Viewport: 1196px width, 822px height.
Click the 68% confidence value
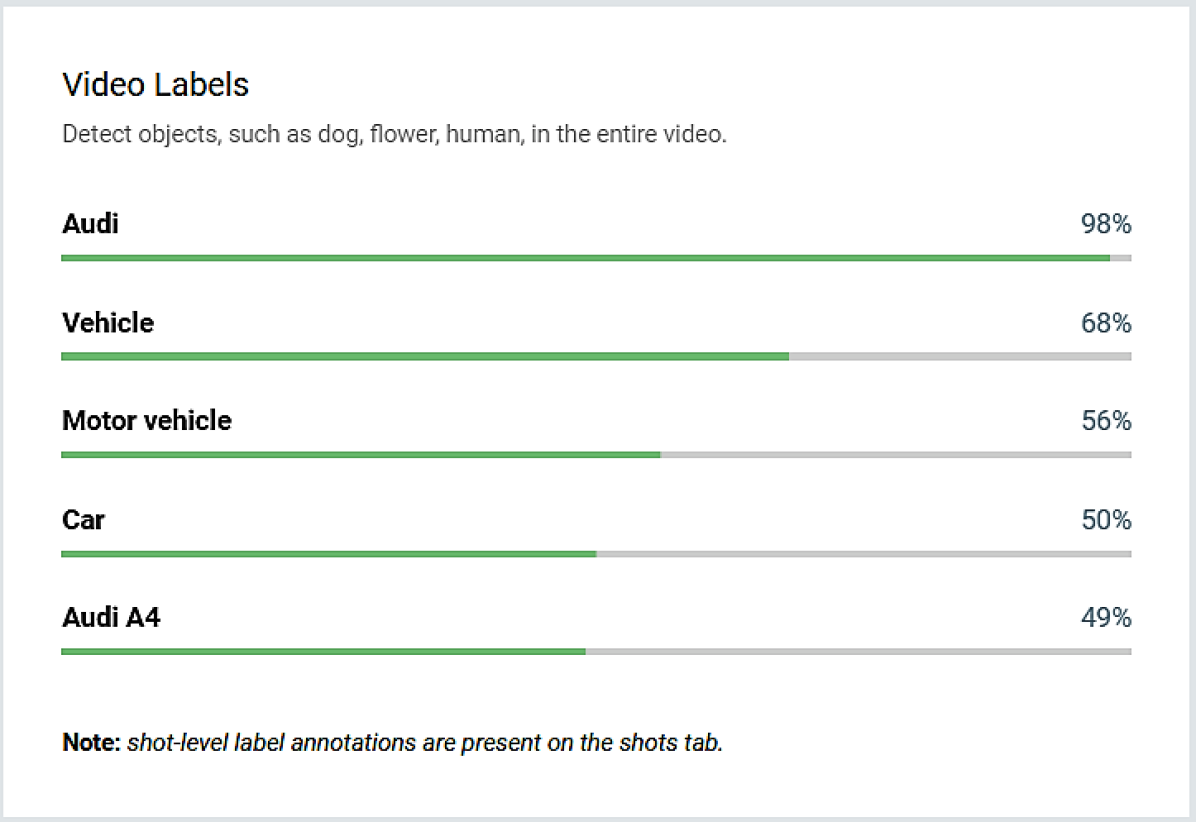click(x=1105, y=324)
